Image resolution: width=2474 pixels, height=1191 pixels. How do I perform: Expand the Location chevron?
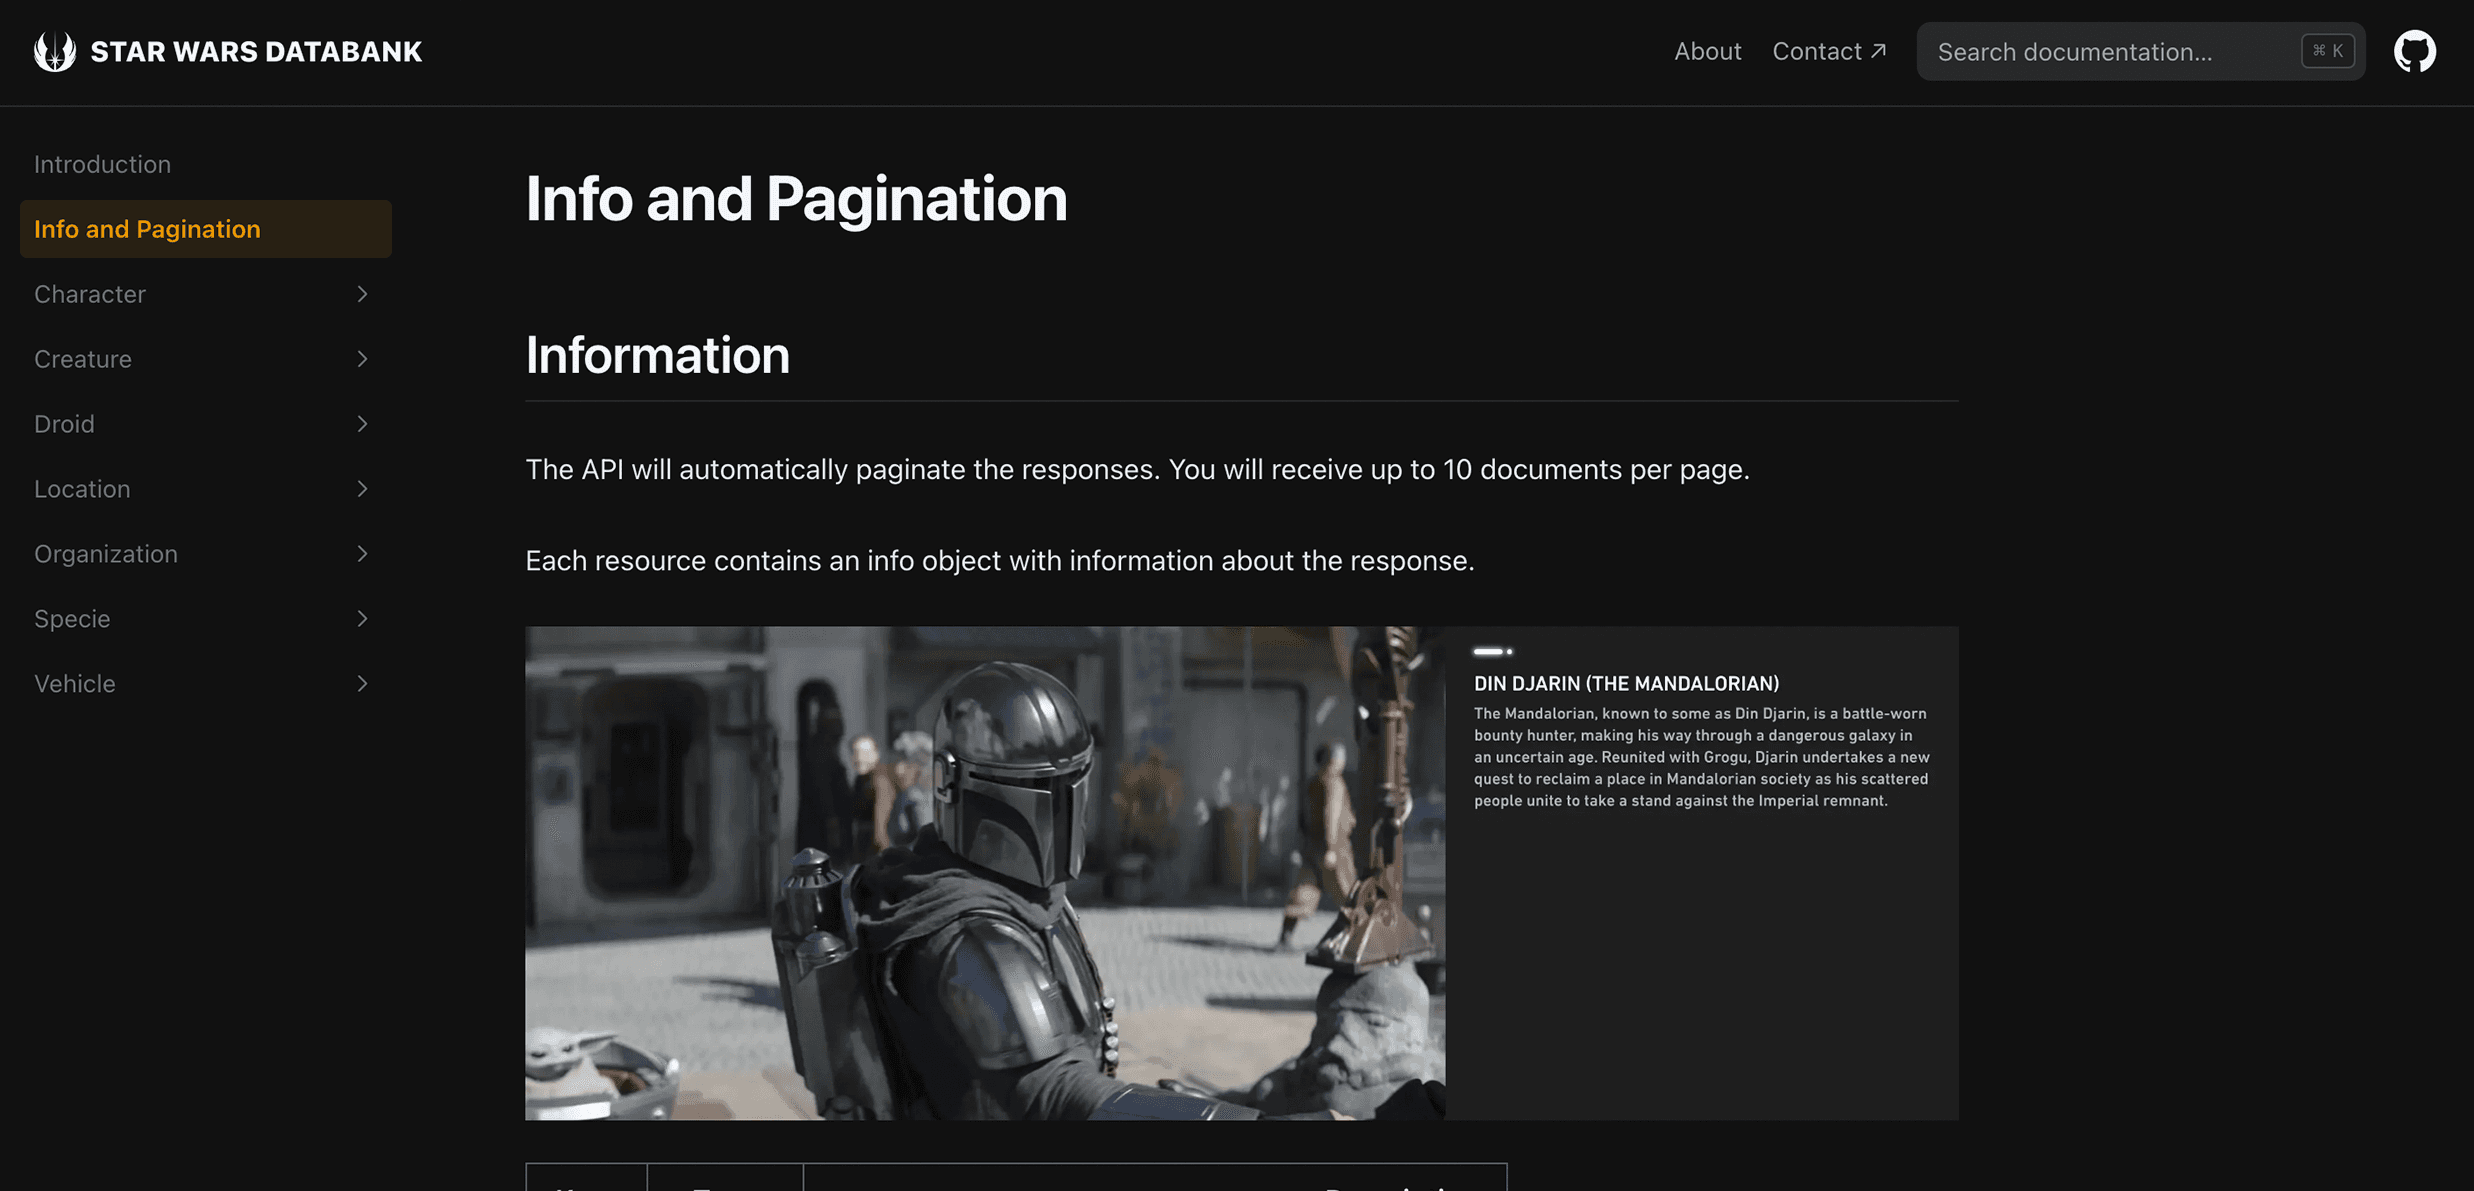click(x=362, y=489)
